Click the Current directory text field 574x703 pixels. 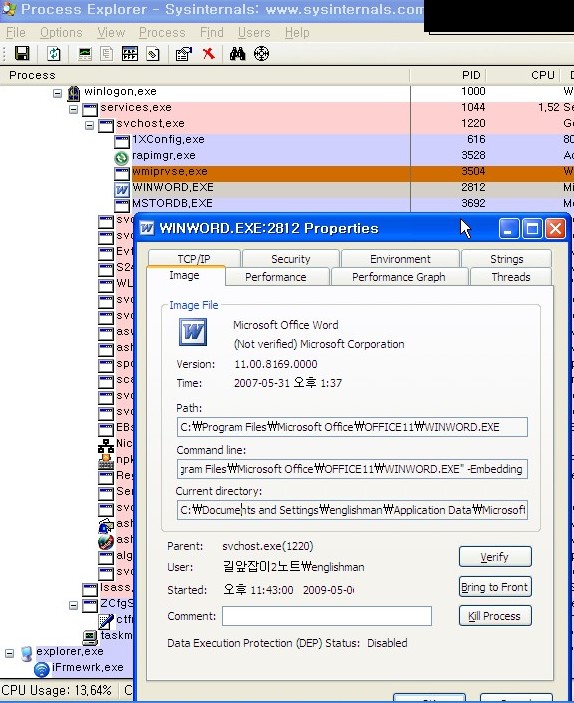(x=352, y=510)
